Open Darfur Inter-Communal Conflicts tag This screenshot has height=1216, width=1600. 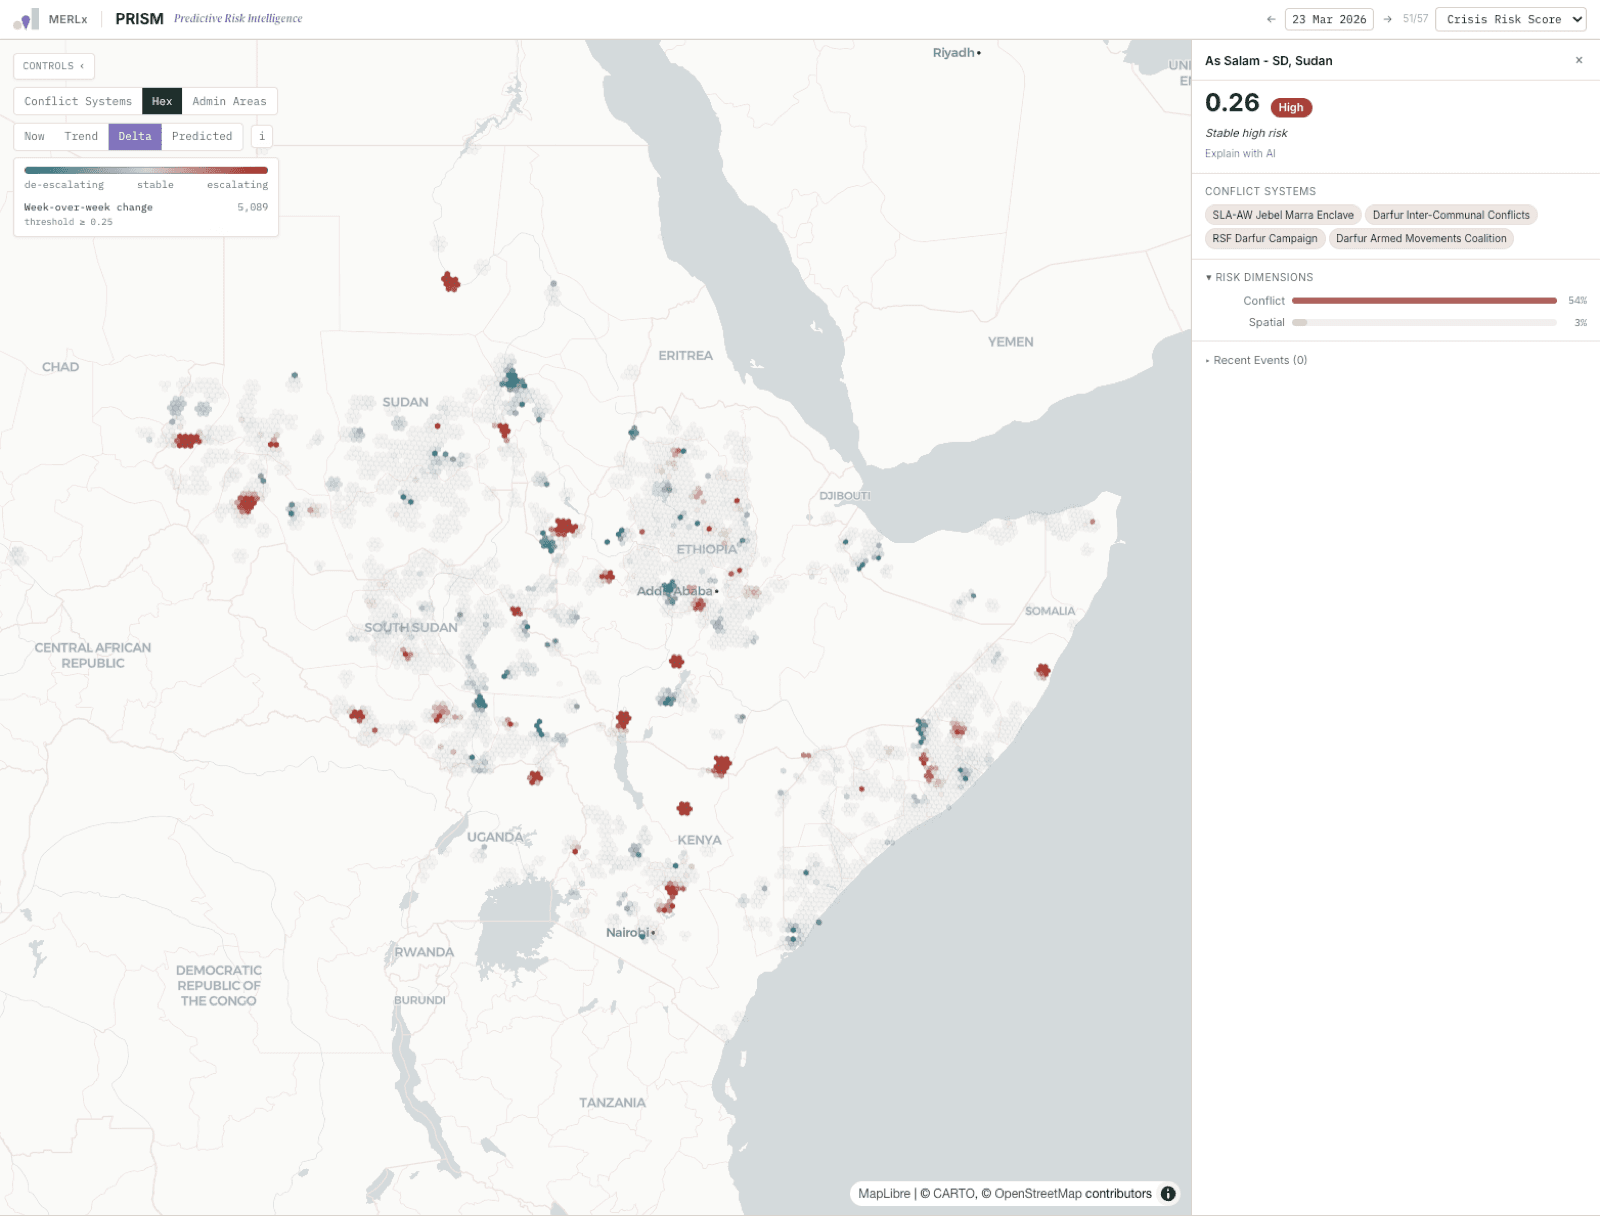(1451, 215)
